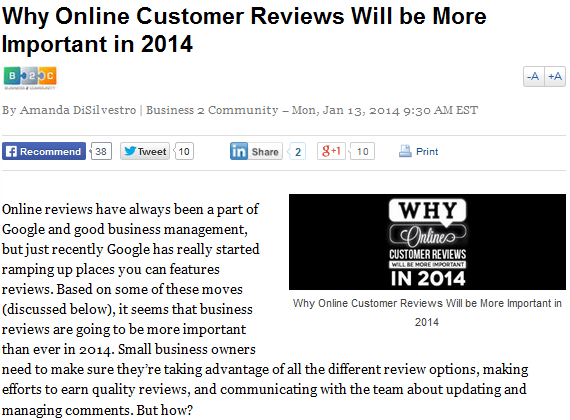Click the Google g+1 button

click(x=331, y=151)
